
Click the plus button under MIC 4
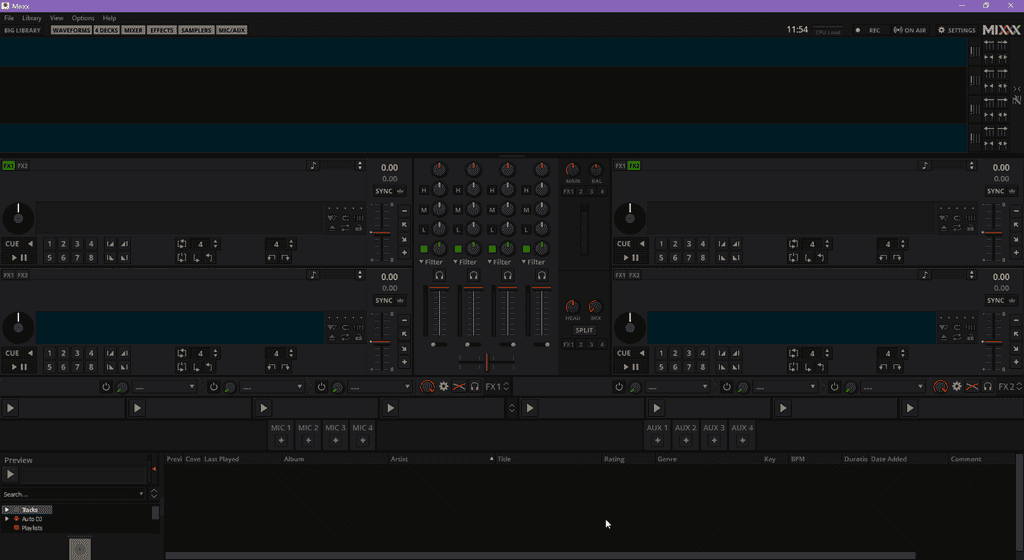tap(362, 441)
